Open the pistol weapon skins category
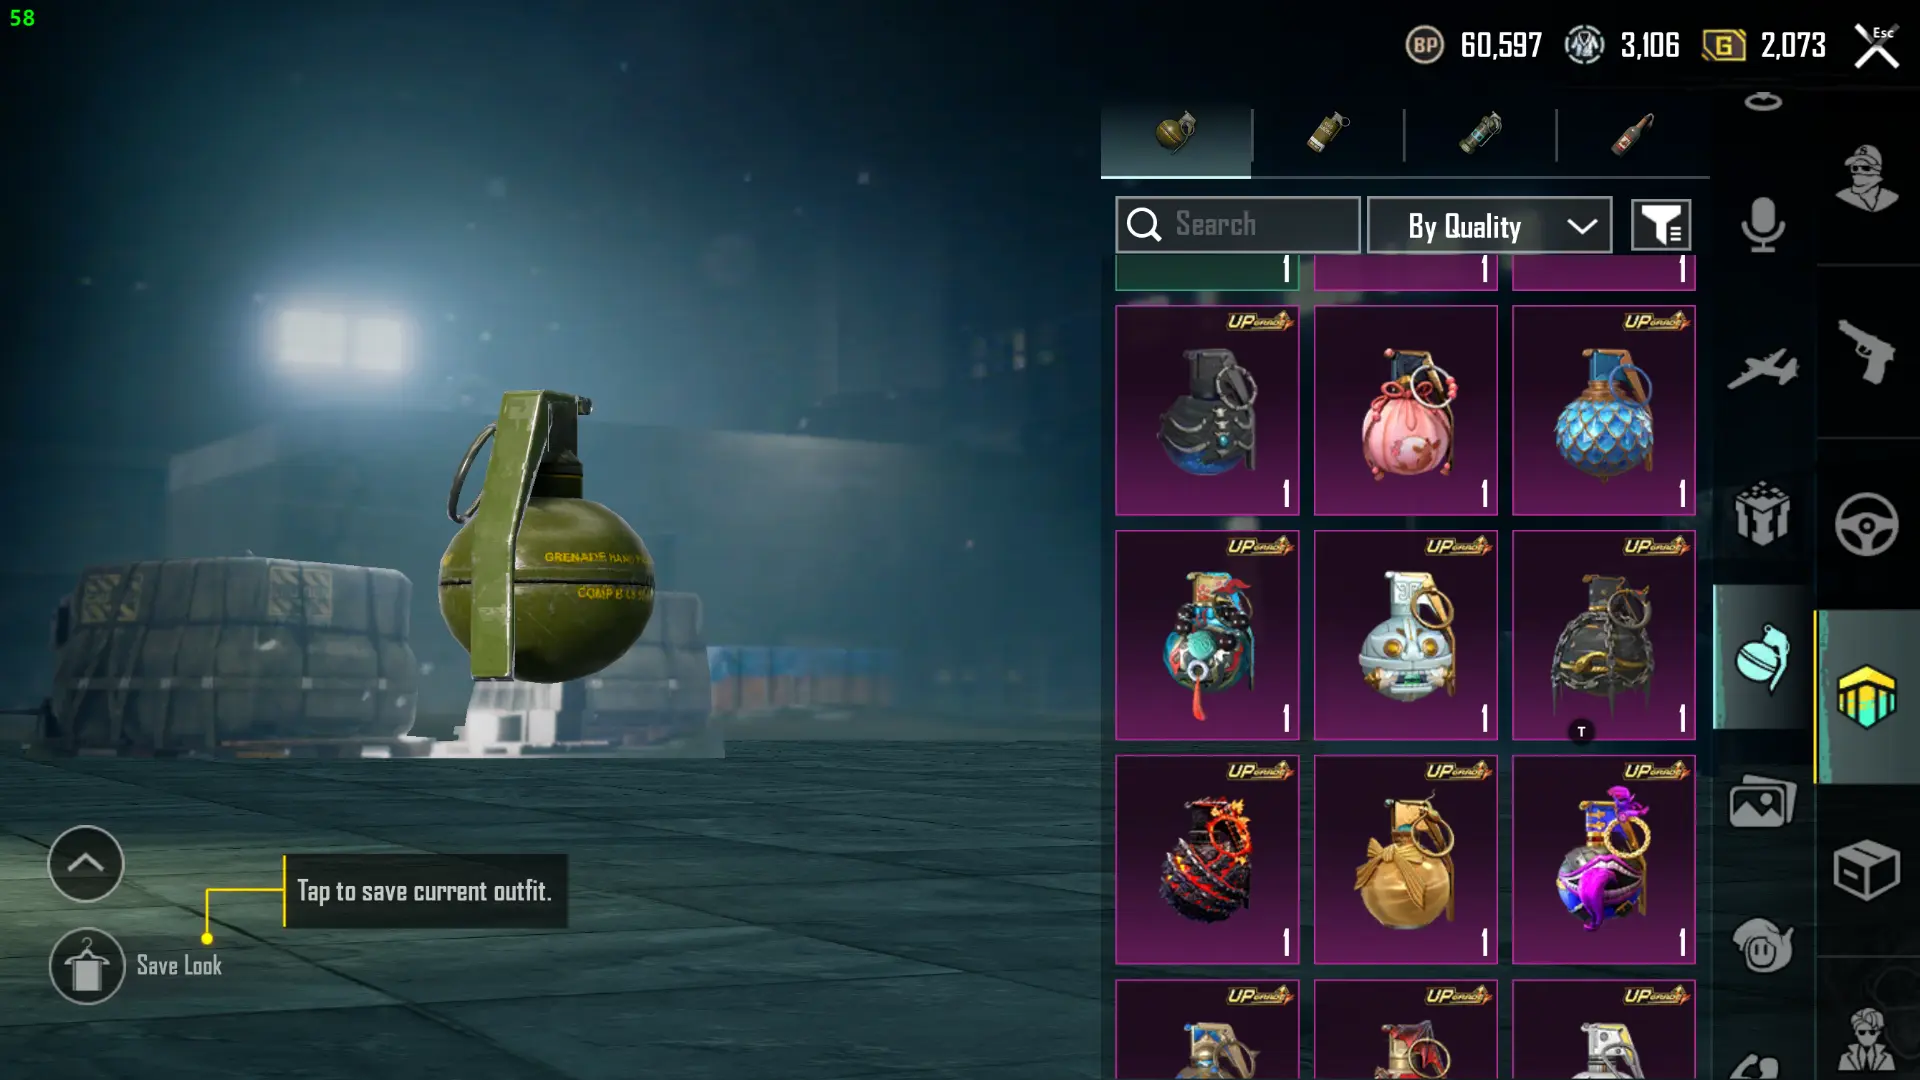This screenshot has height=1080, width=1920. coord(1867,351)
